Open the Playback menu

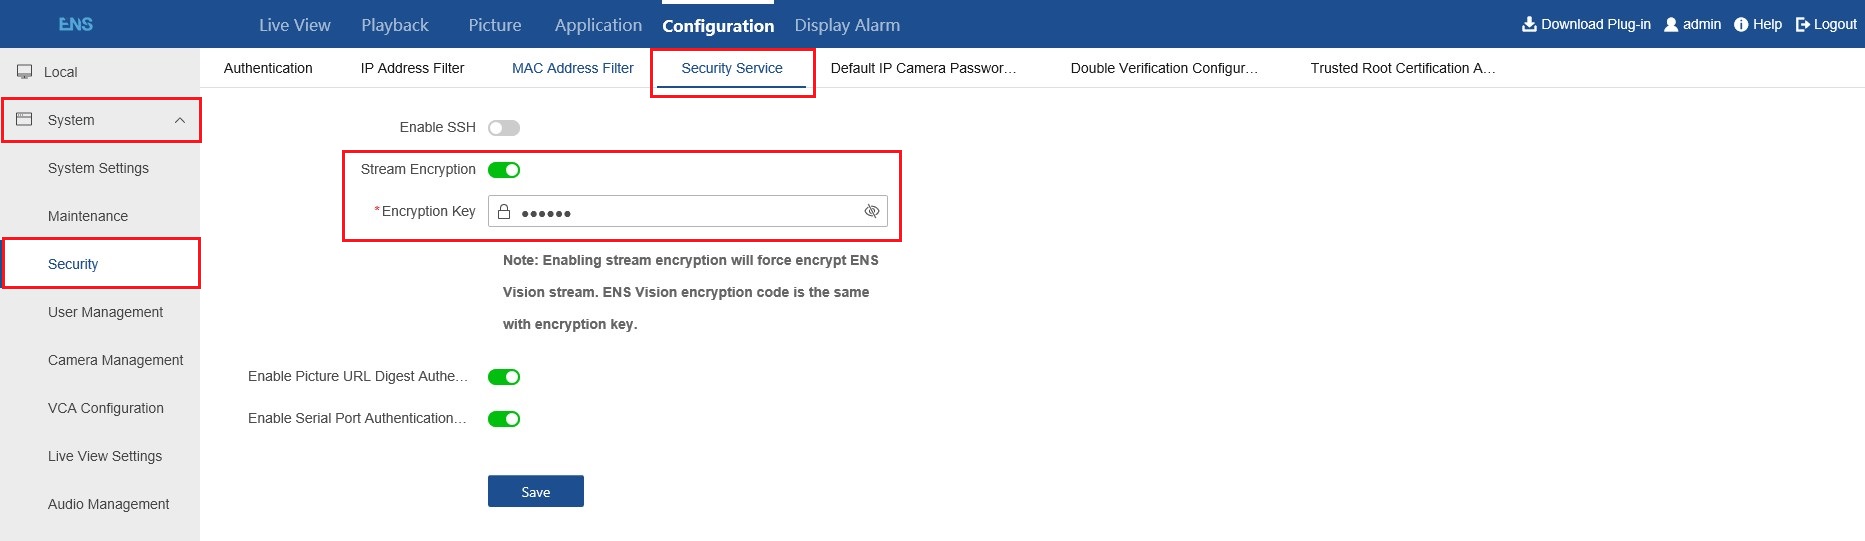pyautogui.click(x=394, y=25)
